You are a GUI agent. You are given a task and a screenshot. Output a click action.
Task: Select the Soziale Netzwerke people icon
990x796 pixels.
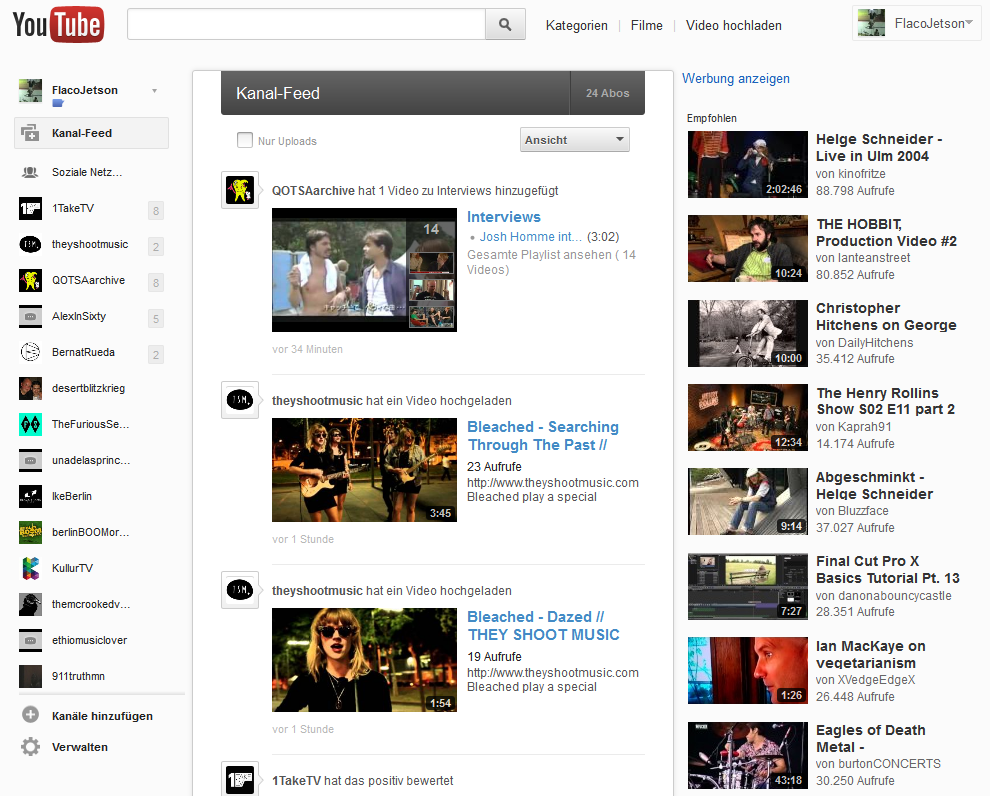(31, 173)
